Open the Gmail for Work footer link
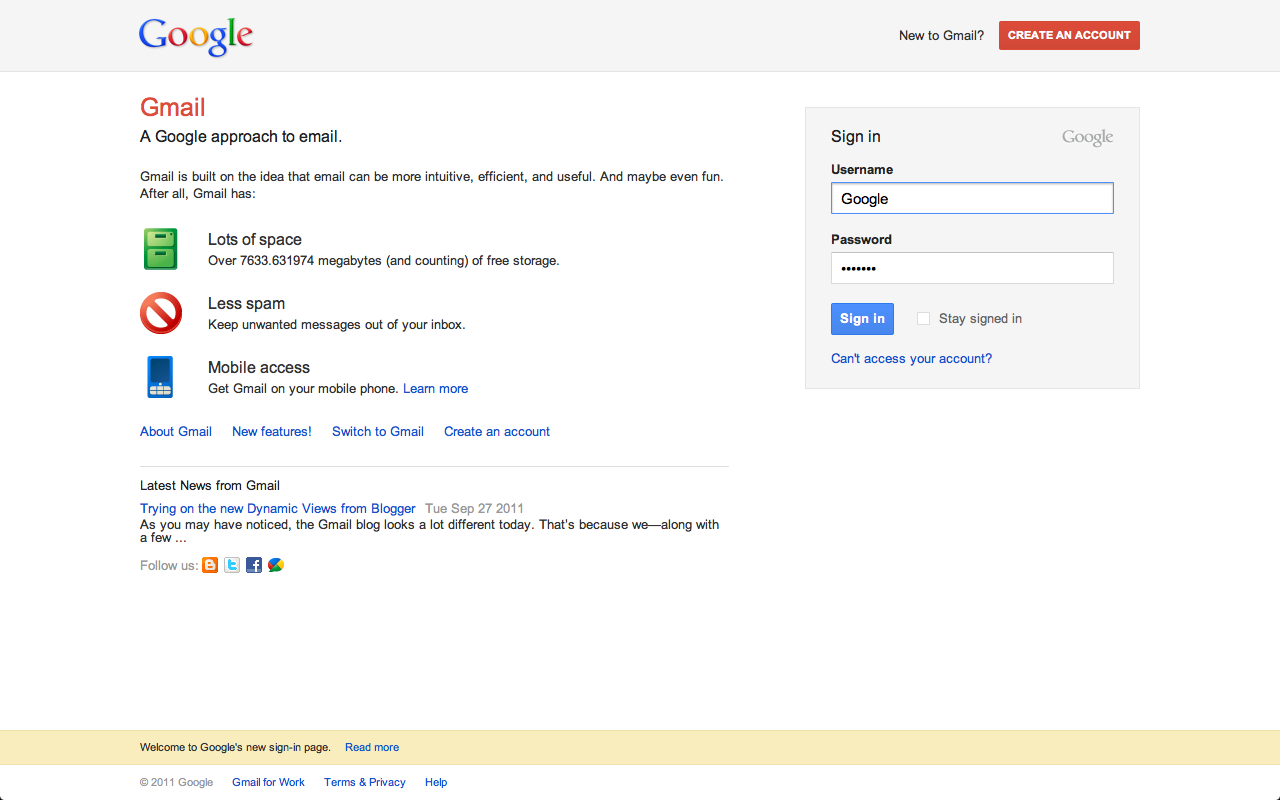This screenshot has height=800, width=1280. 268,783
